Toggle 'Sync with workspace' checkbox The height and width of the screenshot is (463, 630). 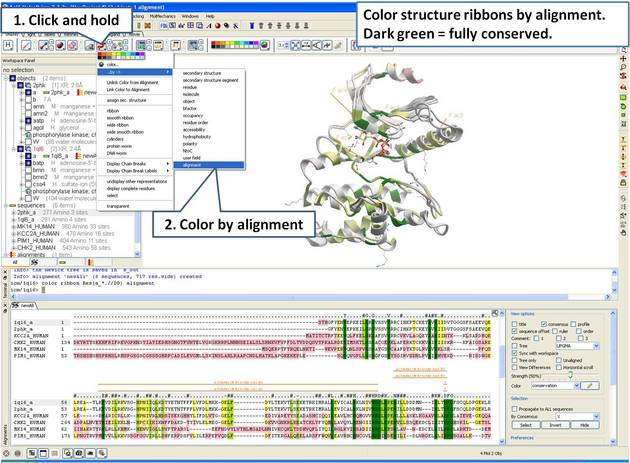[514, 353]
